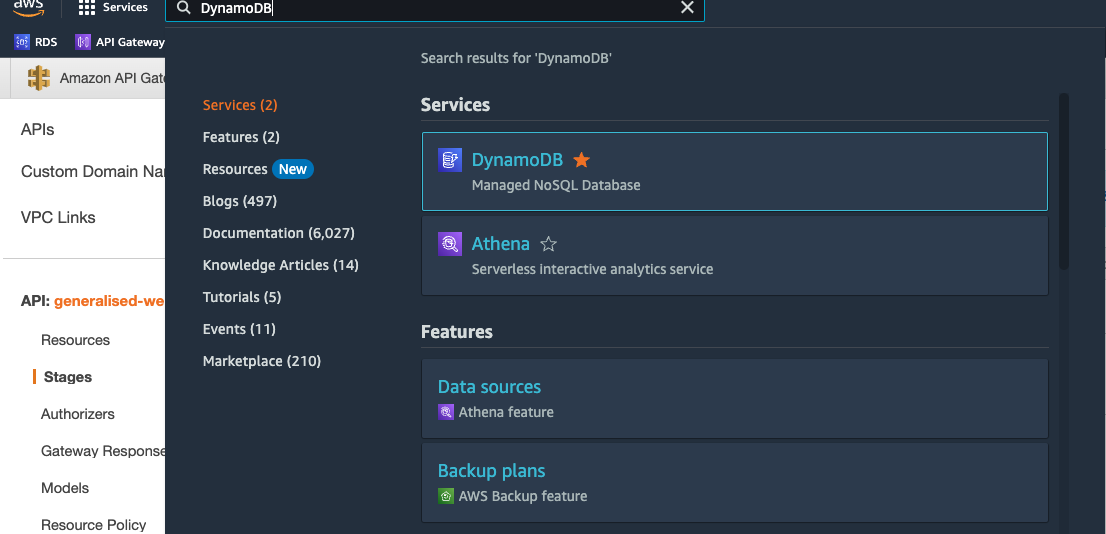Open the Backup plans feature link

click(491, 471)
